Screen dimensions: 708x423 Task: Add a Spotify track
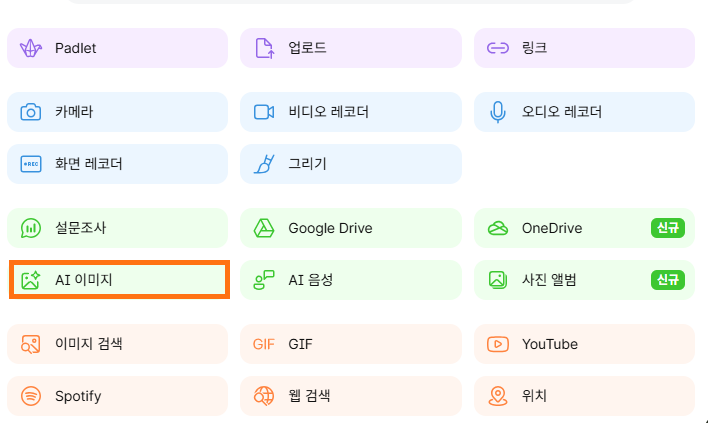[117, 396]
